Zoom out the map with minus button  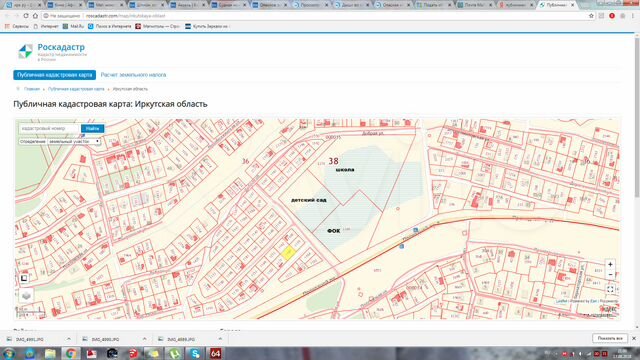click(610, 274)
